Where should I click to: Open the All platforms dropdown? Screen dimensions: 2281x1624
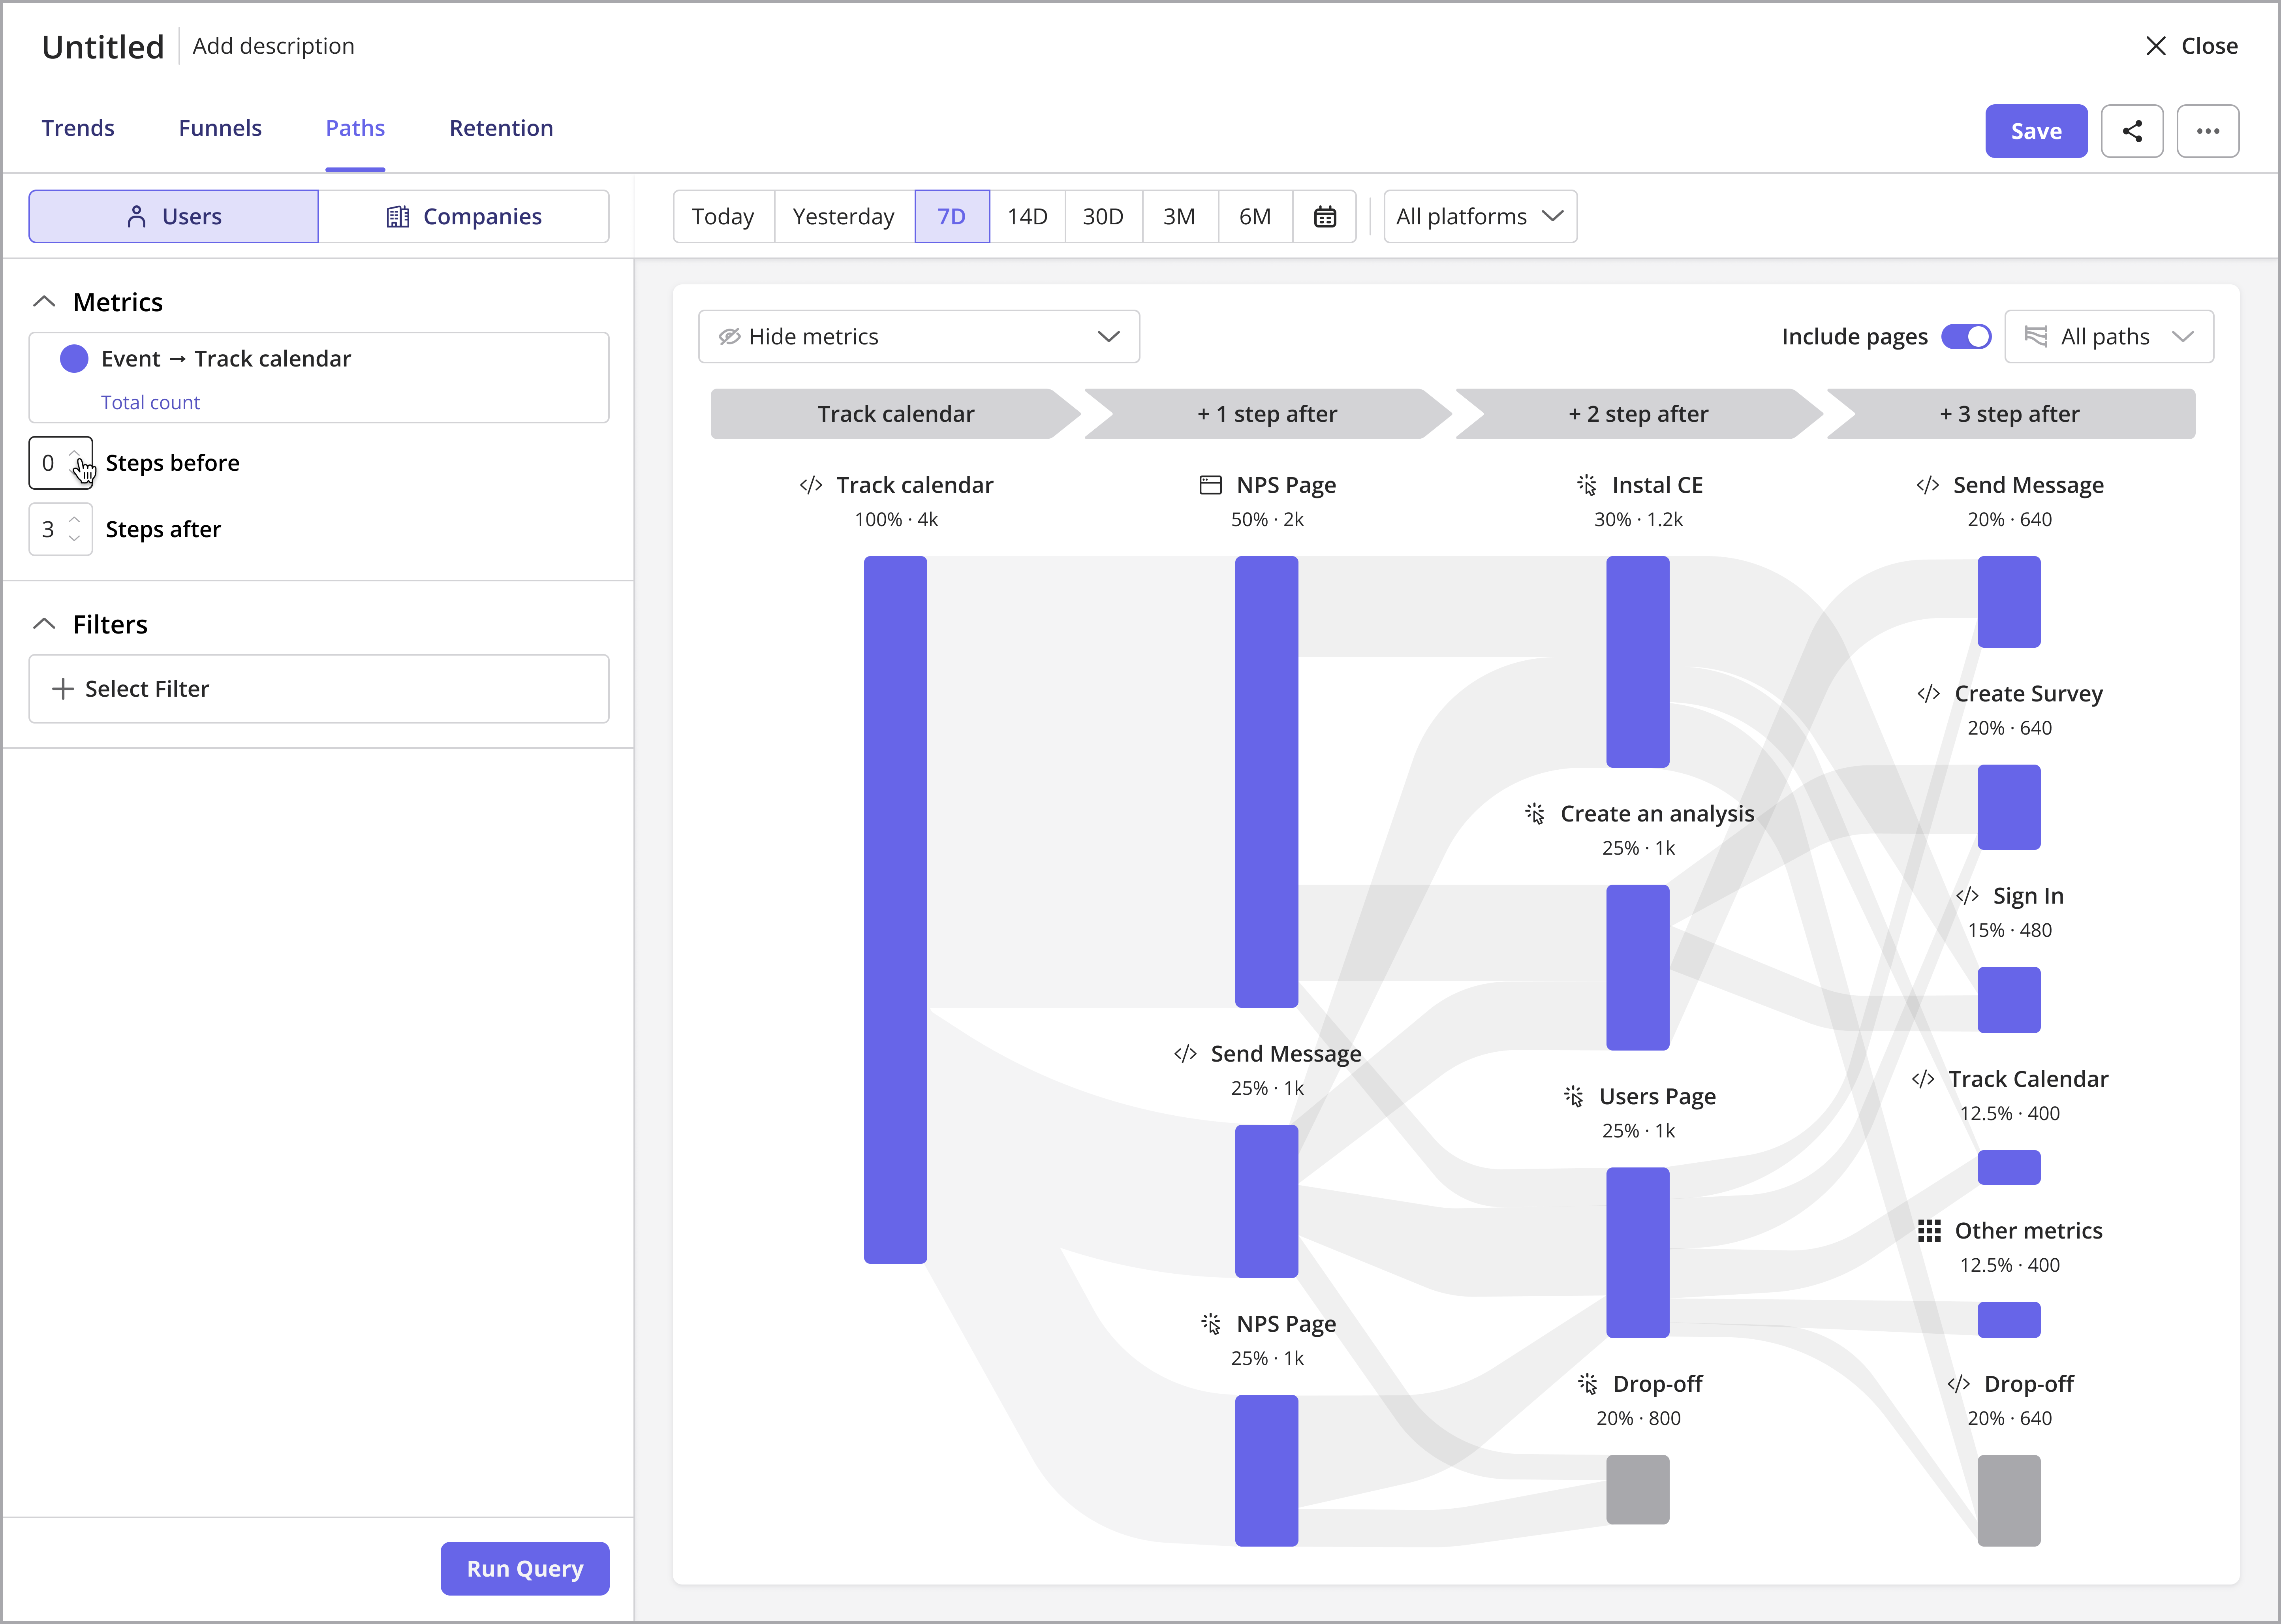(1480, 216)
